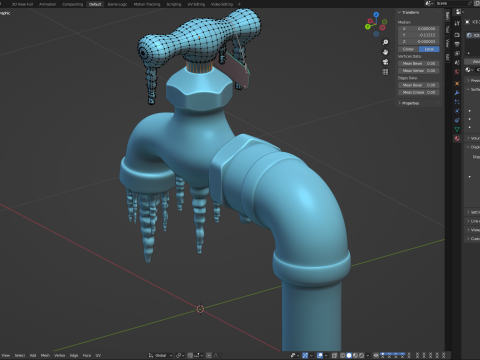Open the Mesh menu in viewport header
This screenshot has height=360, width=480.
coord(45,355)
